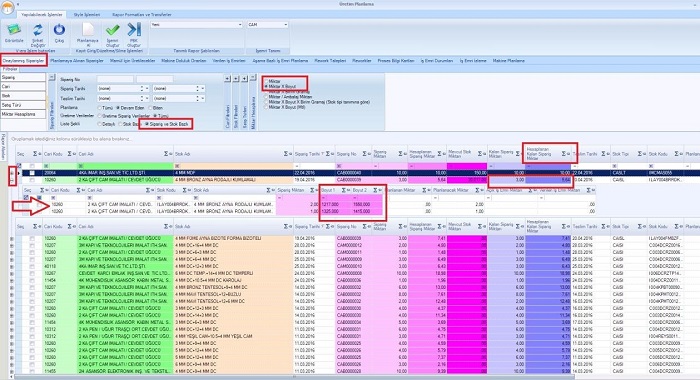Viewport: 700px width, 380px height.
Task: Click sigma icon on Açık İş Emri Miktarı header
Action: 530,190
